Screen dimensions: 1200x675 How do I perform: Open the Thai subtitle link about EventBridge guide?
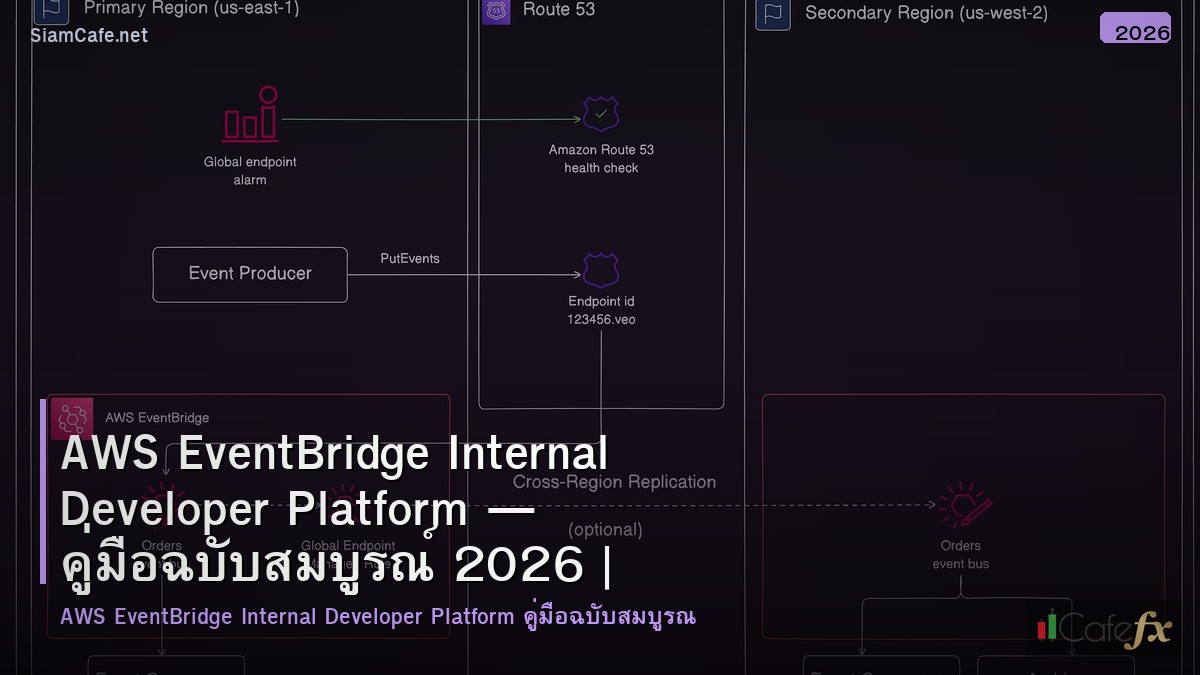[378, 616]
